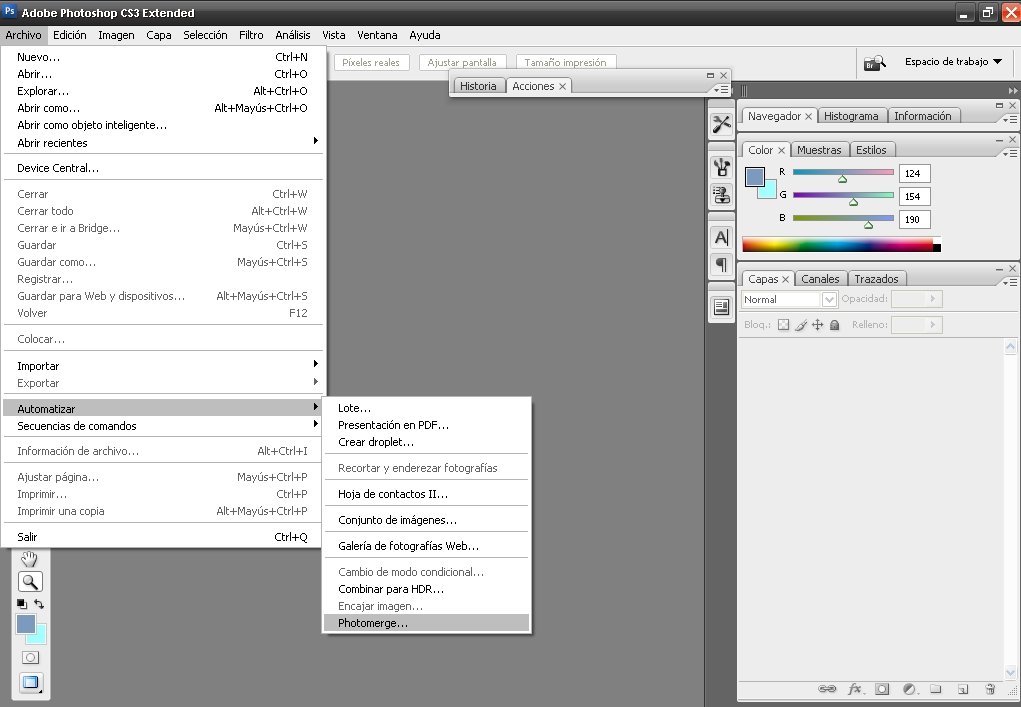Image resolution: width=1021 pixels, height=707 pixels.
Task: Toggle the lock all padlock icon
Action: pos(834,325)
